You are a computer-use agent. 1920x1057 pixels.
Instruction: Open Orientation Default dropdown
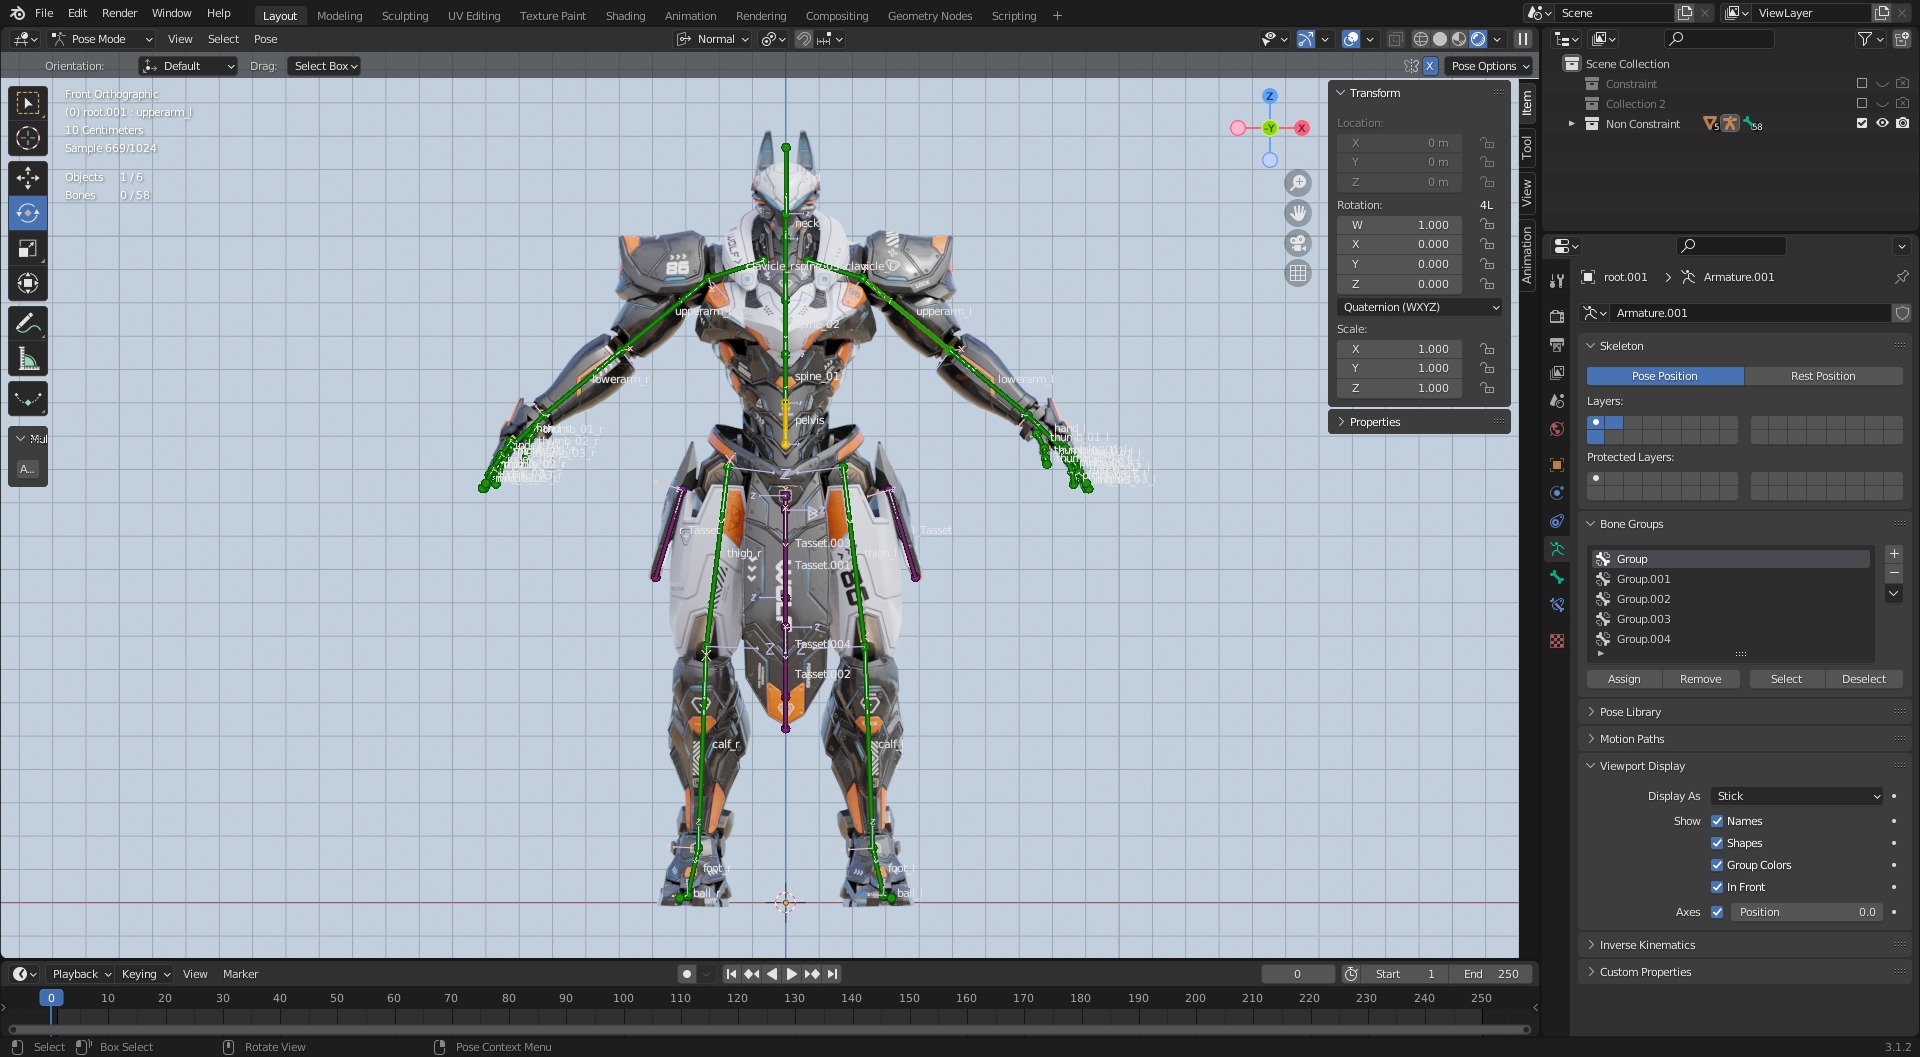[x=188, y=66]
